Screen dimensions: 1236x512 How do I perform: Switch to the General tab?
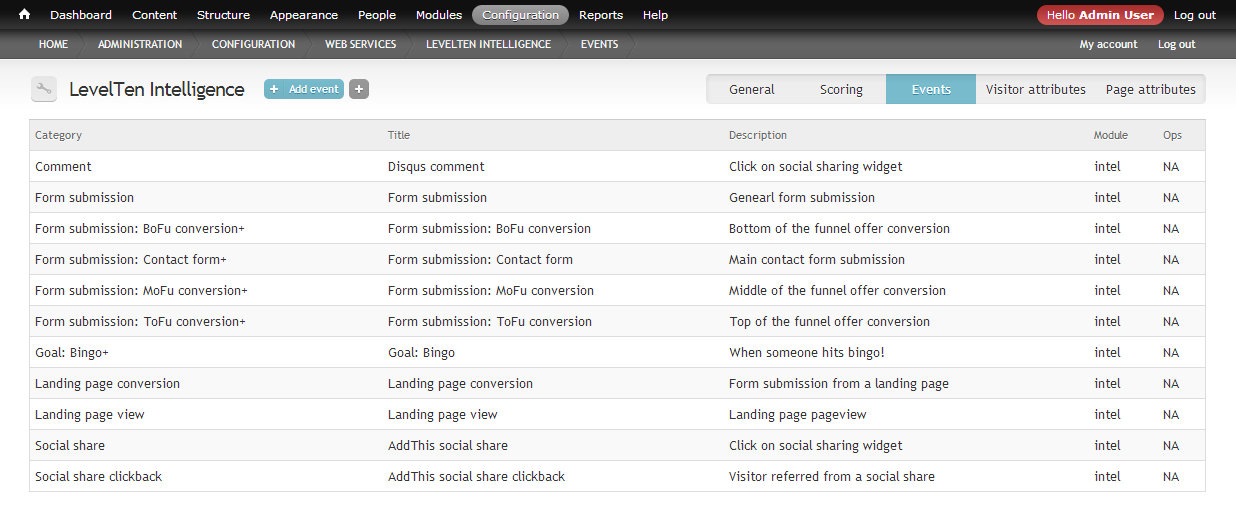click(x=752, y=89)
